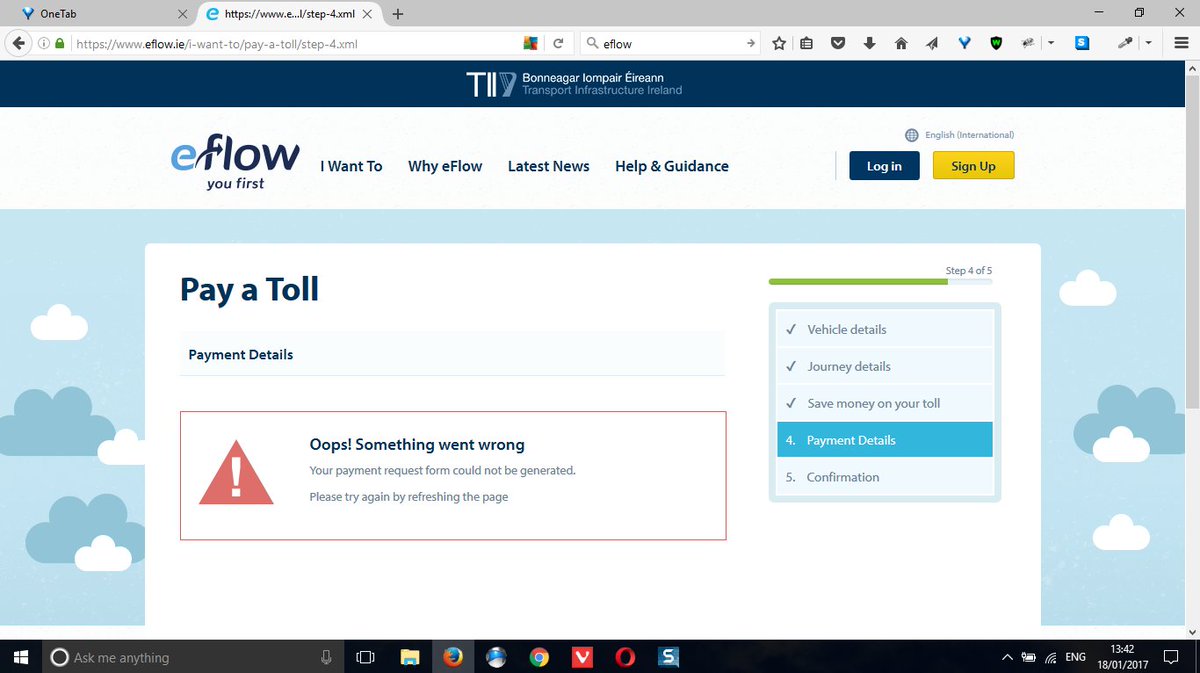
Task: Click the paper plane send icon
Action: point(932,44)
